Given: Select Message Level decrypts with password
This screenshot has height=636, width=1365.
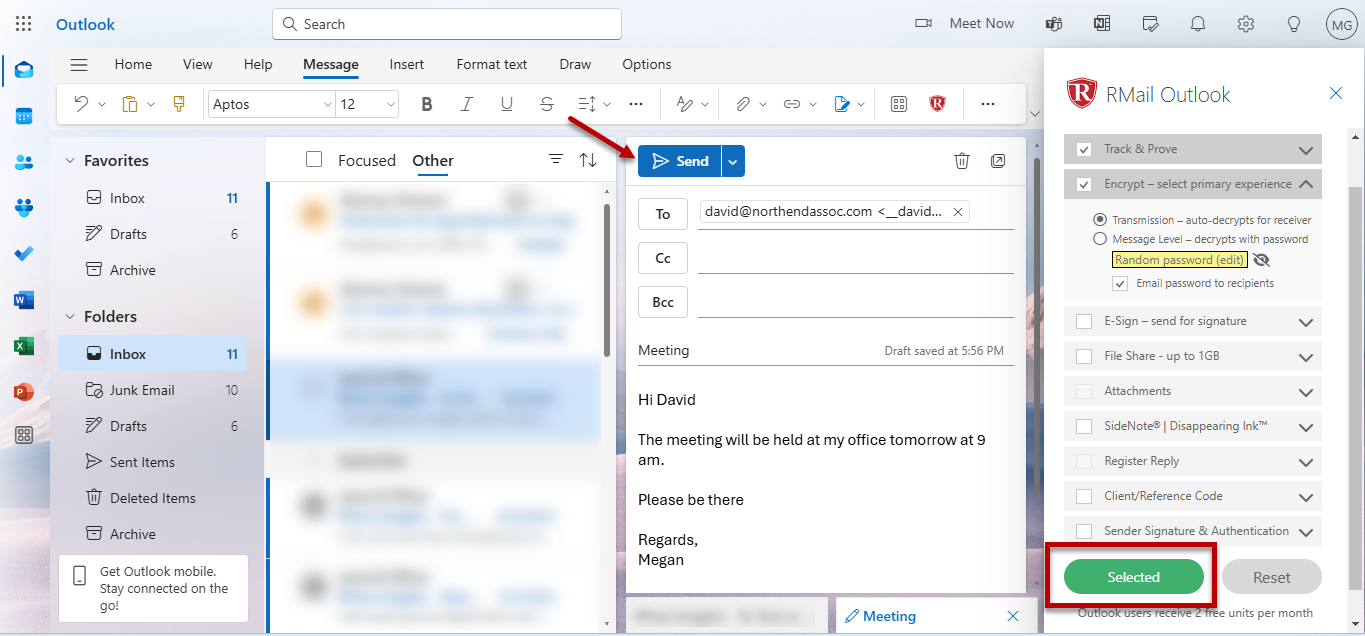Looking at the screenshot, I should click(1100, 239).
